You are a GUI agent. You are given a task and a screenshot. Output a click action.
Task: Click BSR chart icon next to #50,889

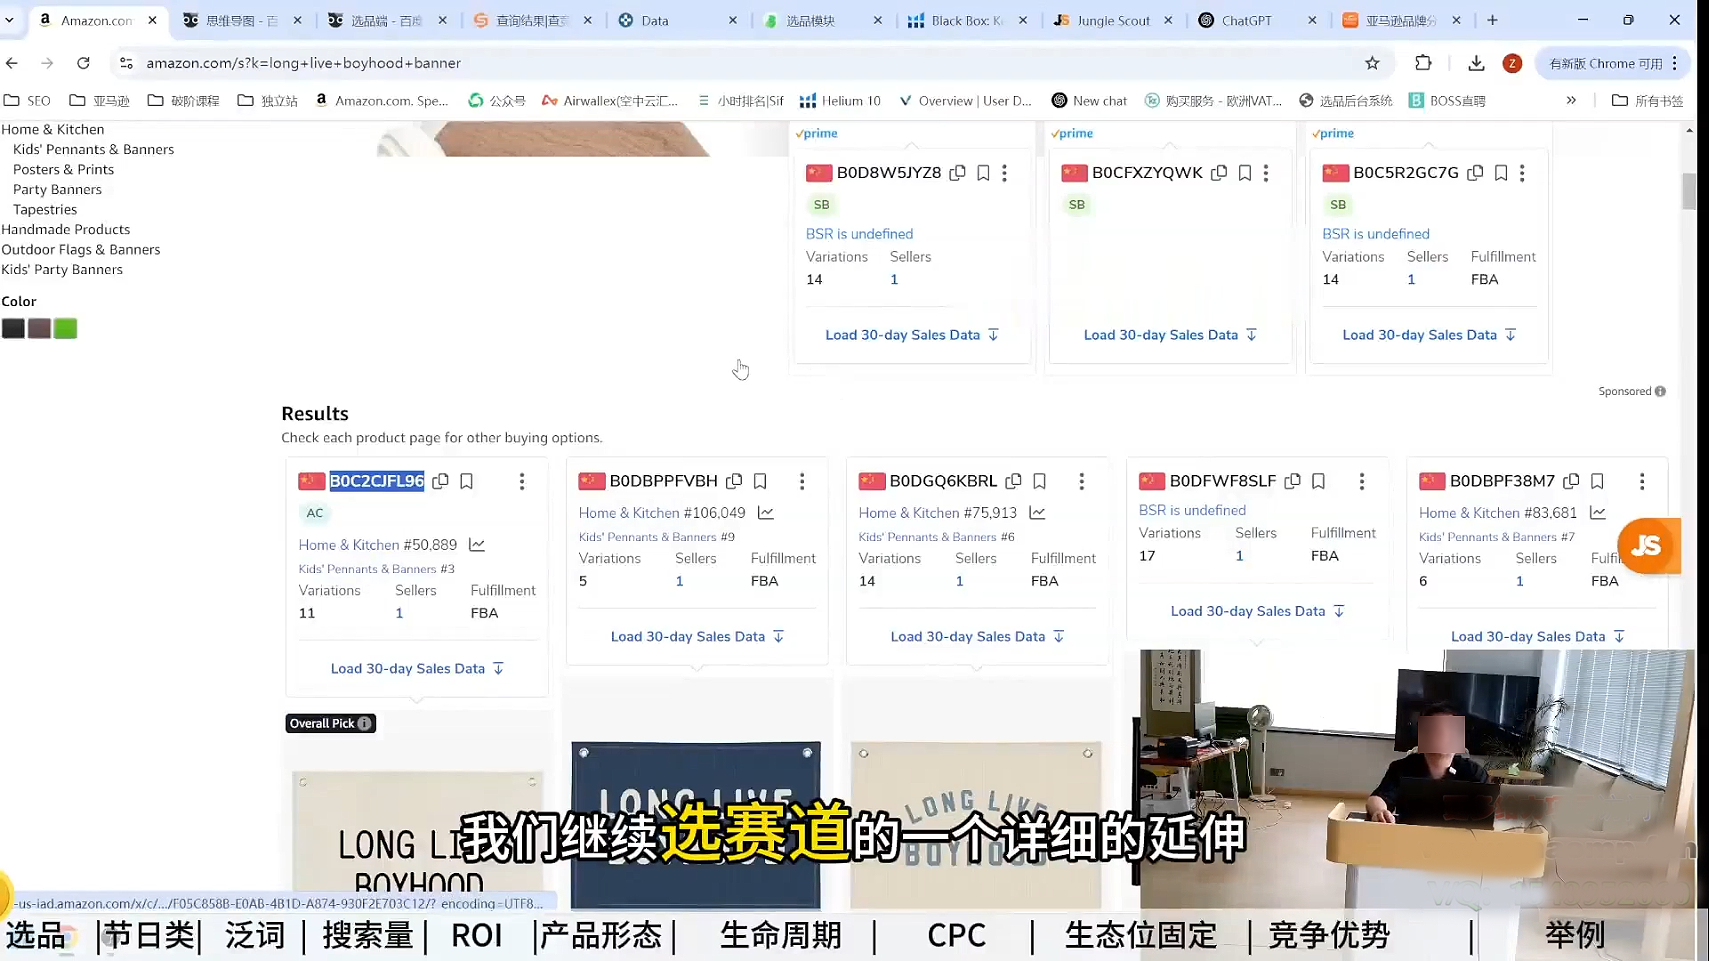click(477, 545)
